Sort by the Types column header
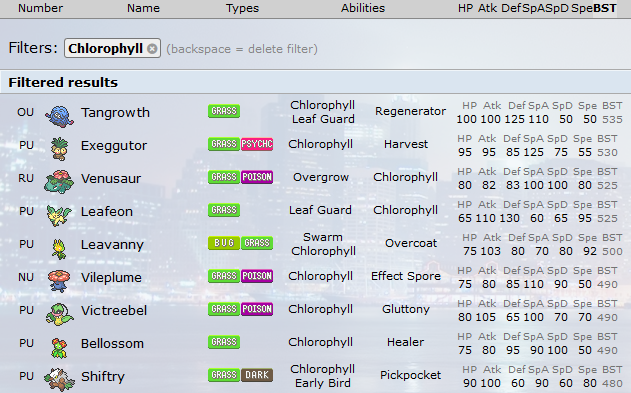 click(242, 8)
